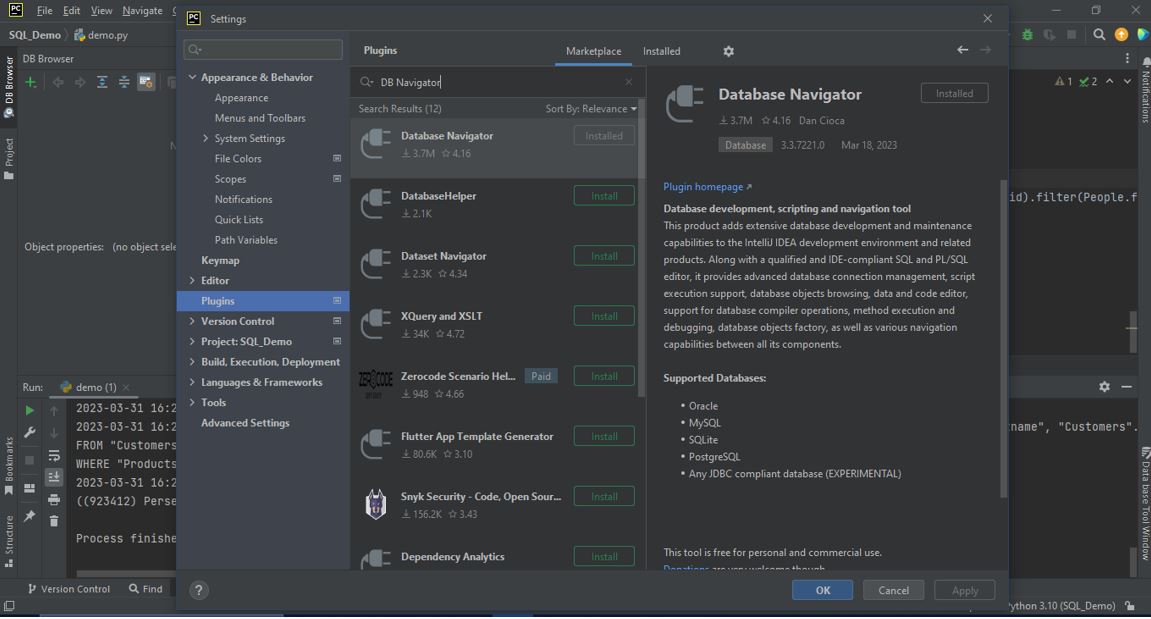Screen dimensions: 1151x619
Task: Open the Sort By Relevance dropdown
Action: pyautogui.click(x=590, y=108)
